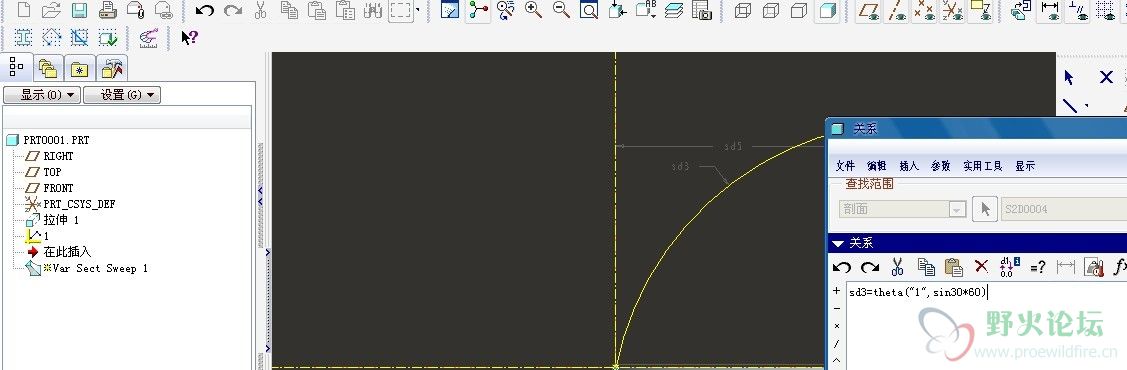Open the 设置 dropdown in model tree

pos(122,95)
